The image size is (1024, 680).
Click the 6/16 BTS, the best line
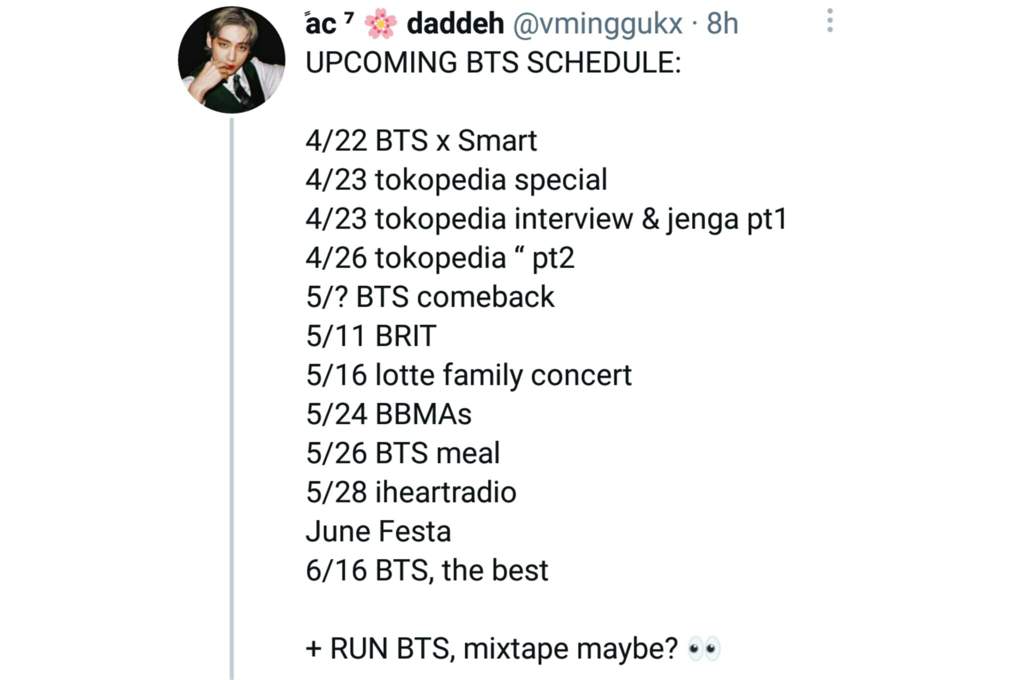[427, 571]
